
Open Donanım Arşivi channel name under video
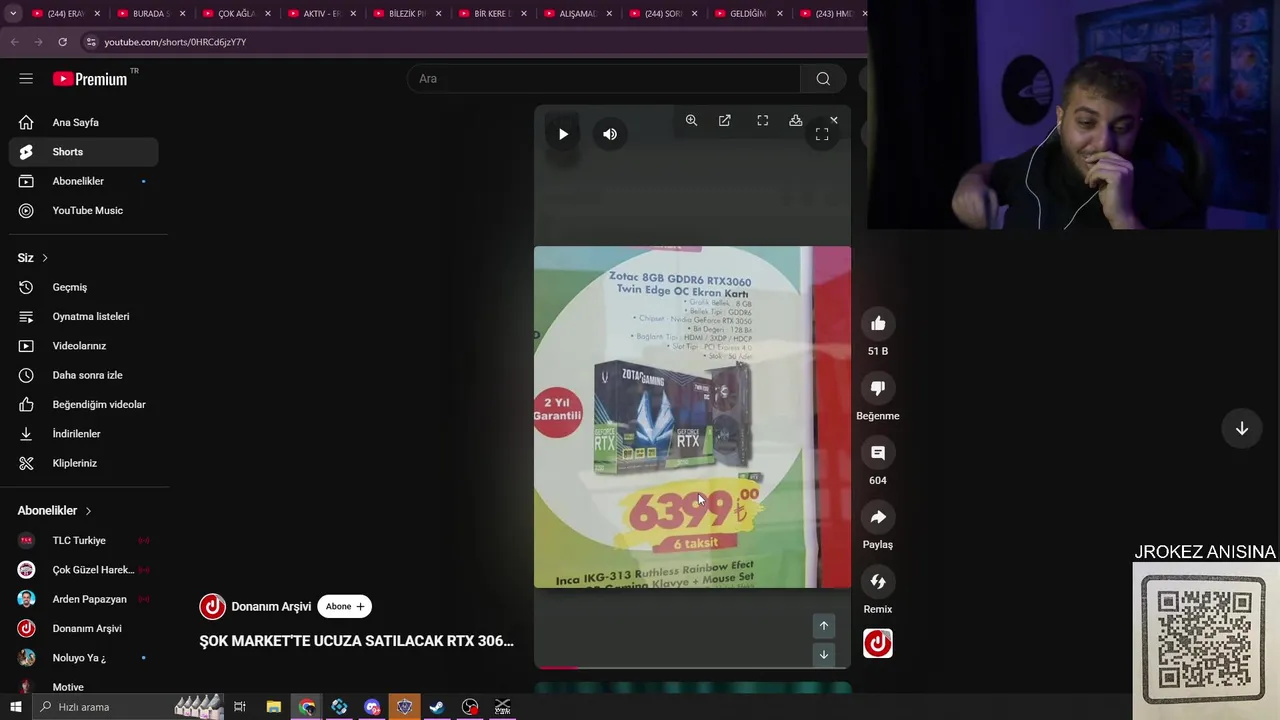pos(271,606)
